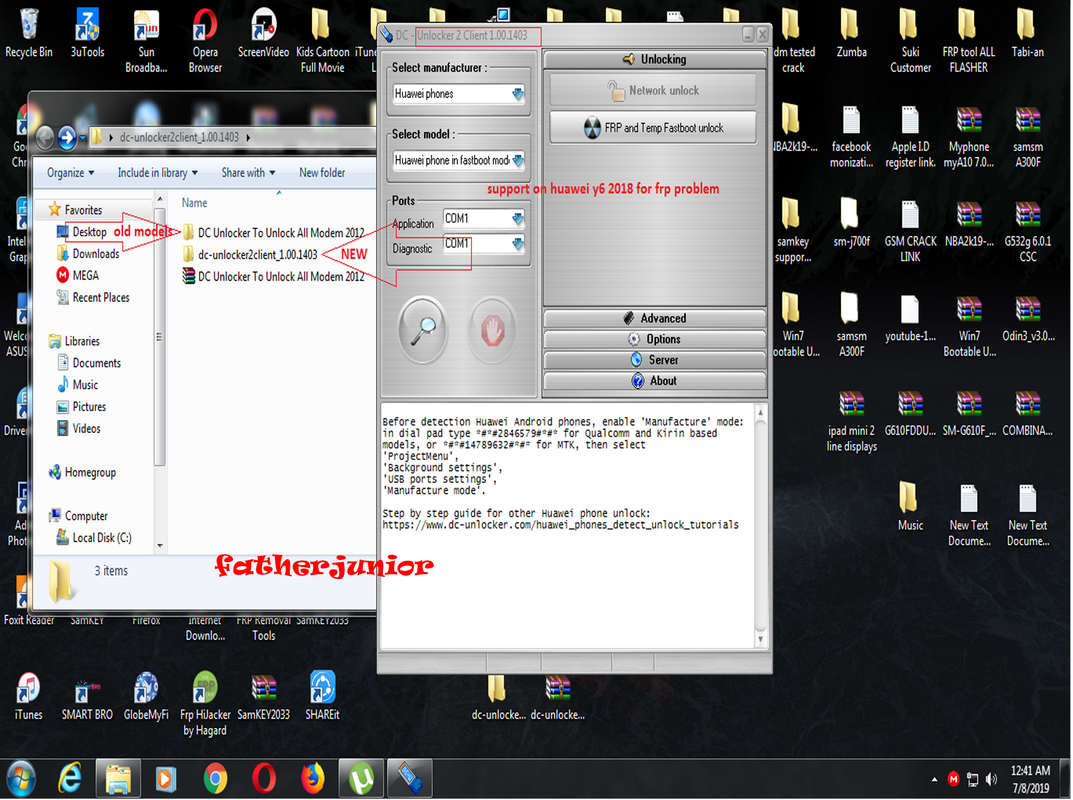1073x800 pixels.
Task: Open the Share with menu
Action: coord(248,173)
